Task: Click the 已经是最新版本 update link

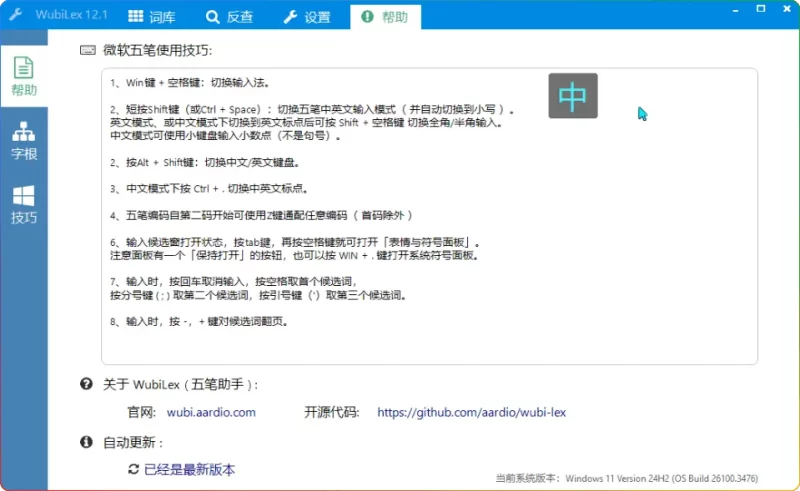Action: (x=189, y=470)
